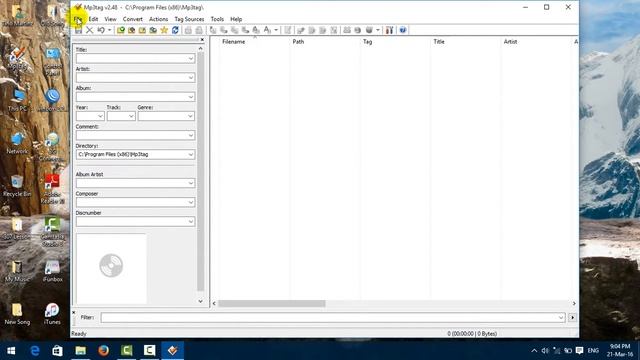640x360 pixels.
Task: Open Firefox from the taskbar
Action: click(x=104, y=351)
